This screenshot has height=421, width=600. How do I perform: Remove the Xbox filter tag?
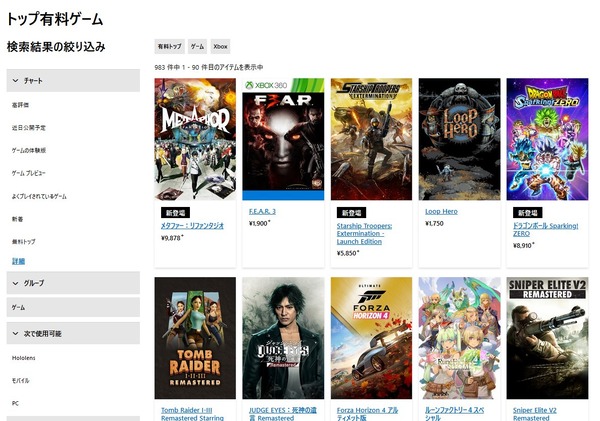coord(220,46)
